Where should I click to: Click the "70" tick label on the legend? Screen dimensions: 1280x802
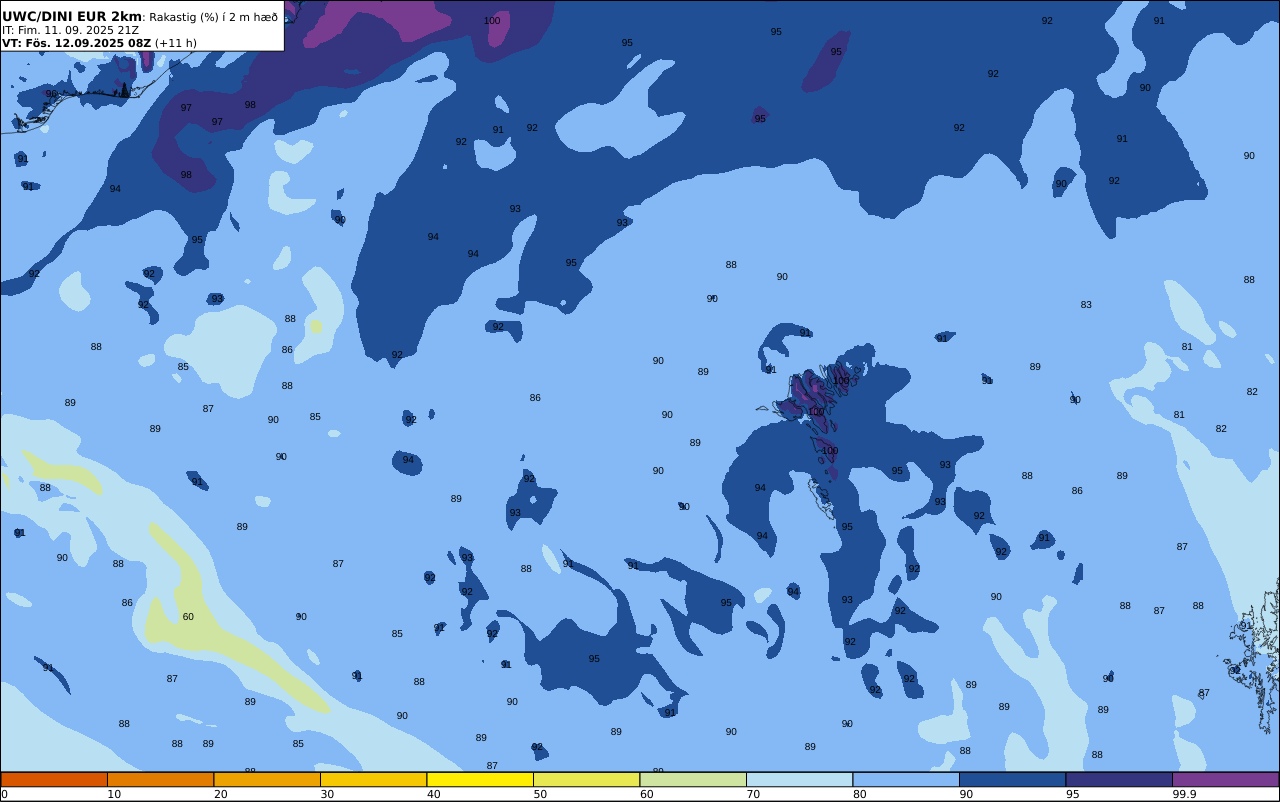coord(753,794)
